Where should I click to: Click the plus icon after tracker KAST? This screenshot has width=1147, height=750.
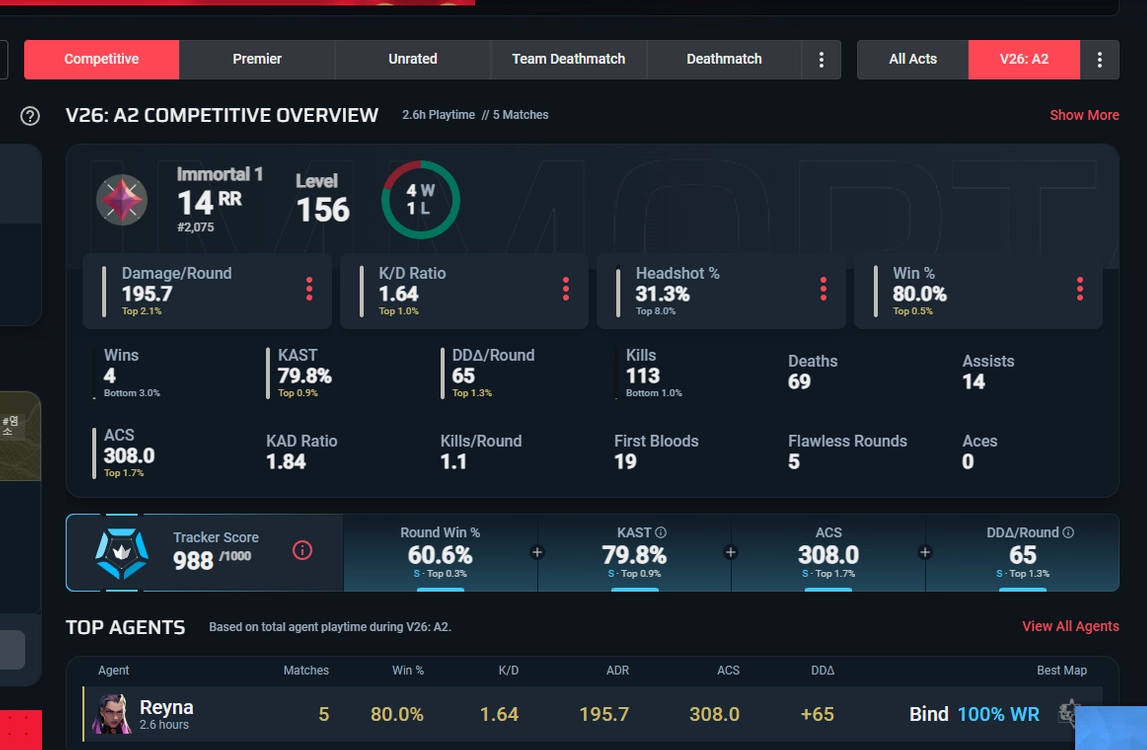point(730,552)
